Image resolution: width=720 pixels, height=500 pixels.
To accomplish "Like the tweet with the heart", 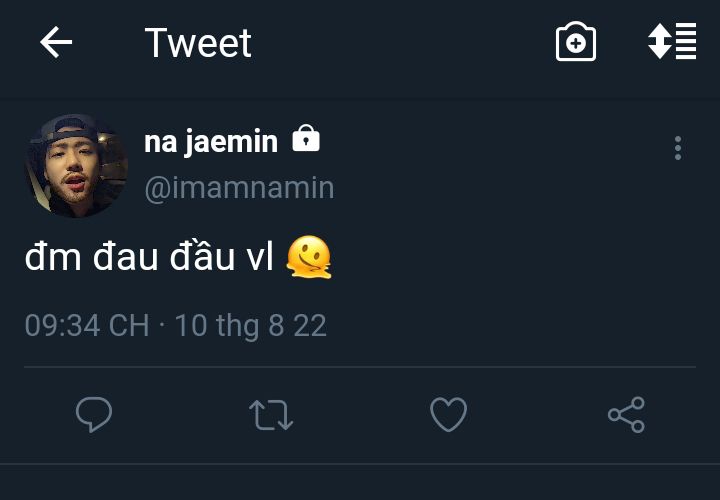I will coord(448,414).
